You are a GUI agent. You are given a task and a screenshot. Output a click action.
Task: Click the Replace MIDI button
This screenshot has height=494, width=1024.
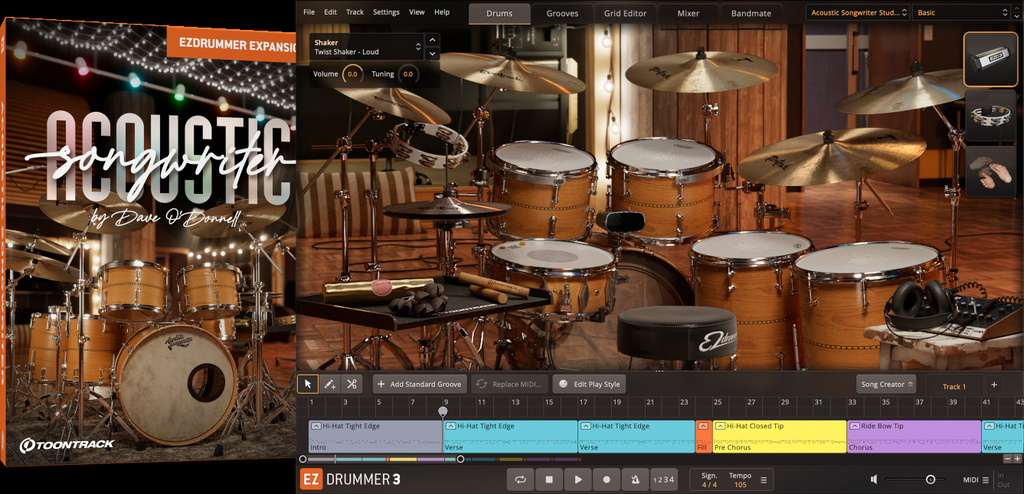[x=510, y=384]
